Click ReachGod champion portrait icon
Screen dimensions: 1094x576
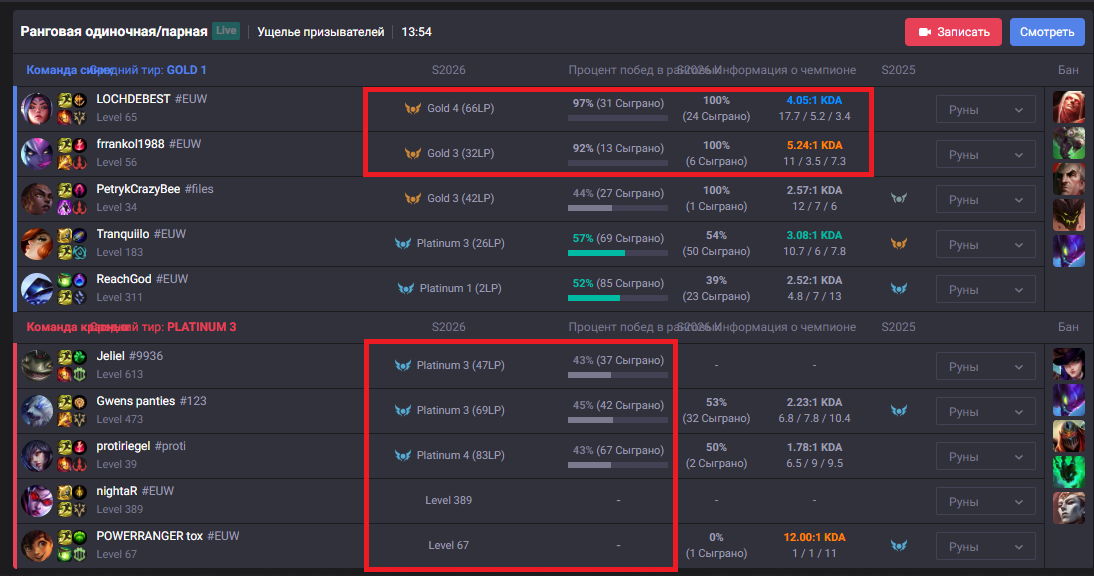[x=37, y=289]
